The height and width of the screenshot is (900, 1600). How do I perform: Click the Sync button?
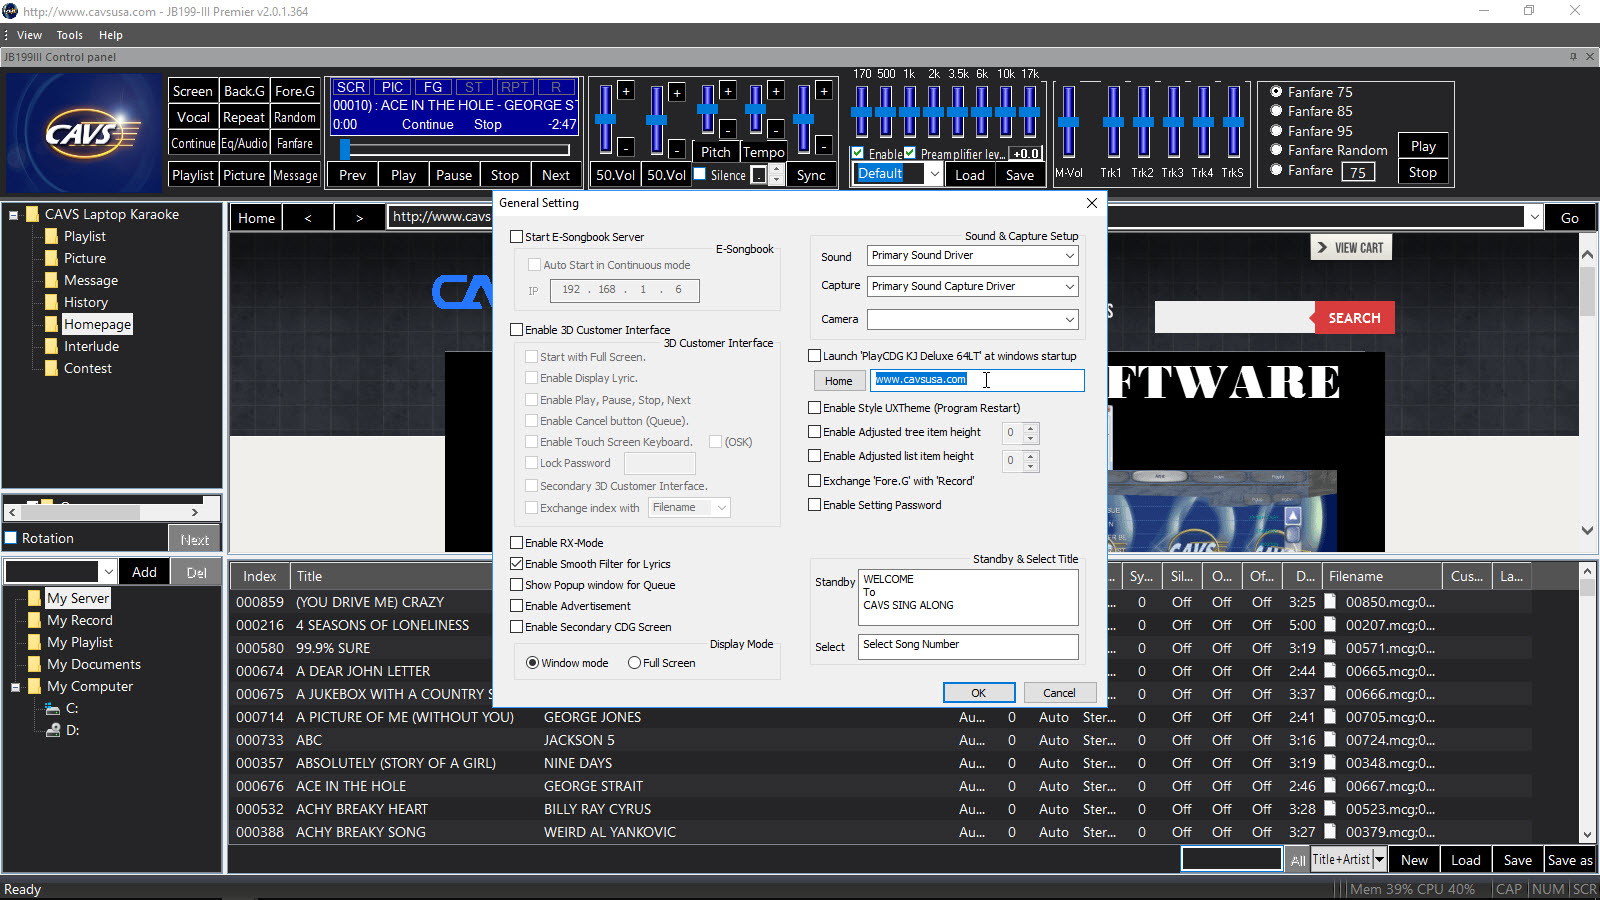click(x=811, y=175)
